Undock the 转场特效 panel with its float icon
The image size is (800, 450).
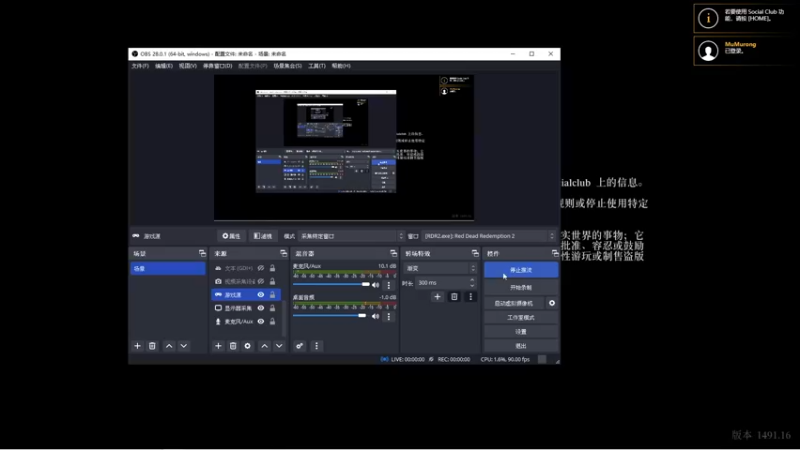pyautogui.click(x=475, y=253)
